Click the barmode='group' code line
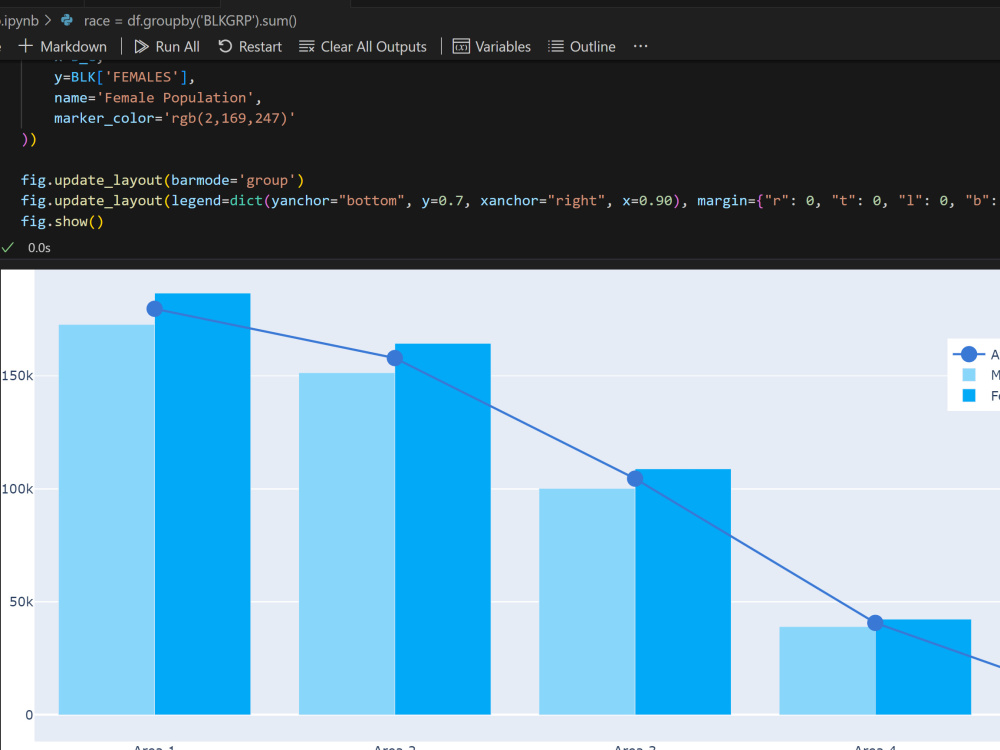Viewport: 1000px width, 750px height. [x=163, y=180]
